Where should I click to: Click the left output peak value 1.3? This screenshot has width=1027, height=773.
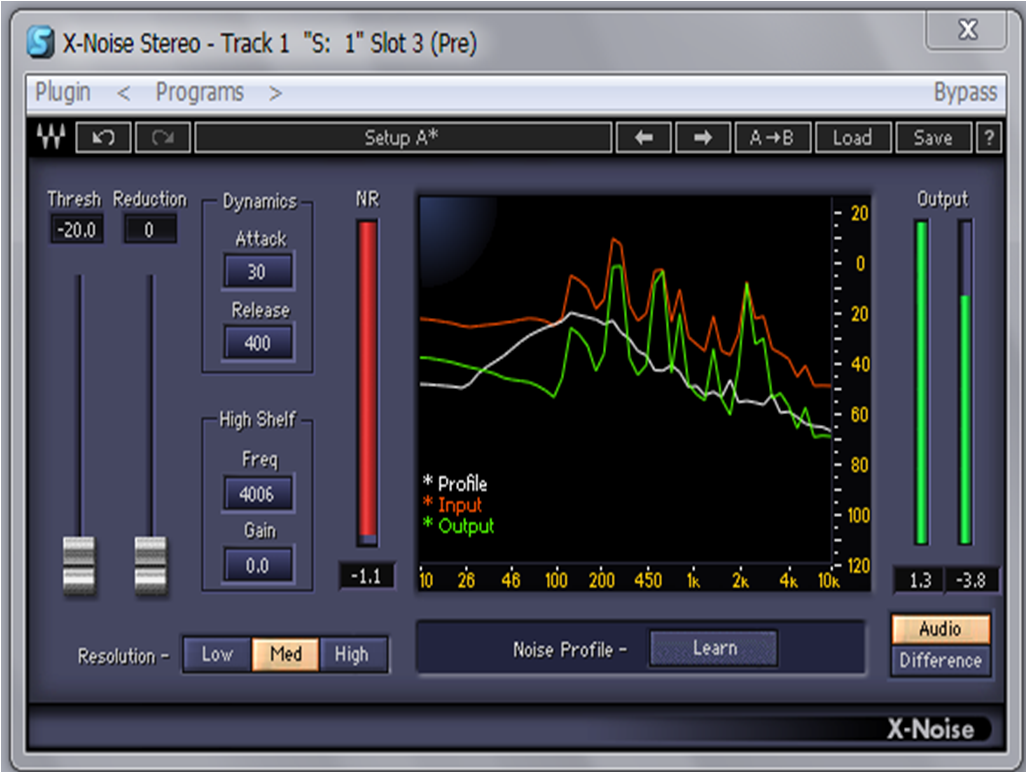point(920,580)
